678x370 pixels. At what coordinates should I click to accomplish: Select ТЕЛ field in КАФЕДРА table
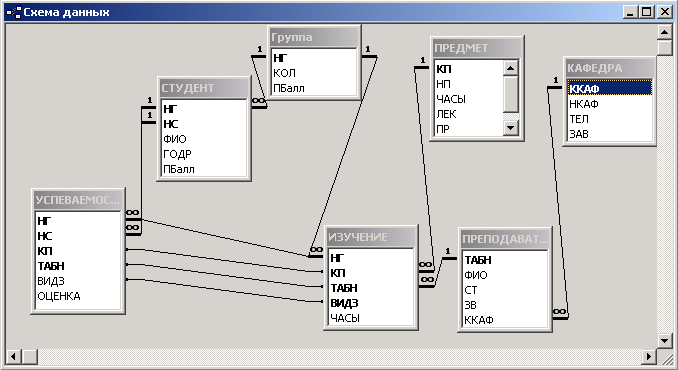coord(609,119)
